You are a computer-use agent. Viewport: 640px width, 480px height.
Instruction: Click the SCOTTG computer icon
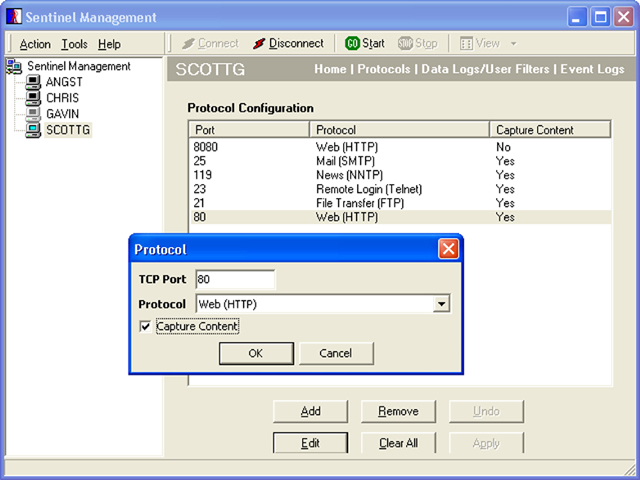(33, 130)
